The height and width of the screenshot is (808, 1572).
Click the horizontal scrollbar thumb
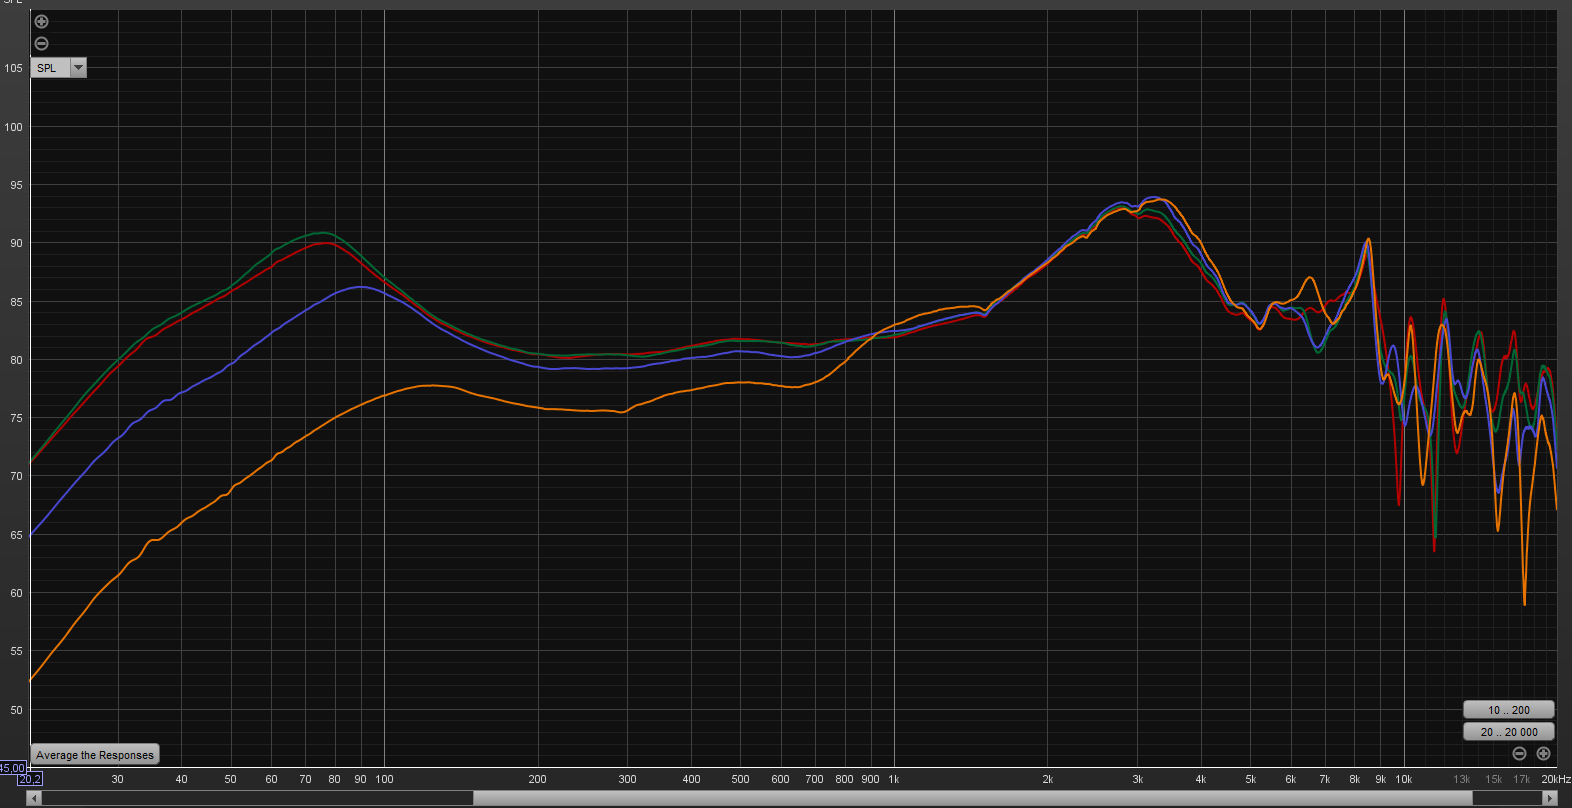coord(972,798)
